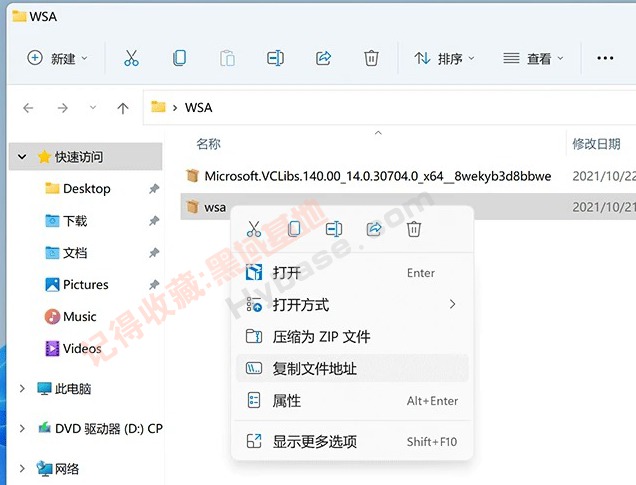Click the pin icon beside 下载

point(154,221)
